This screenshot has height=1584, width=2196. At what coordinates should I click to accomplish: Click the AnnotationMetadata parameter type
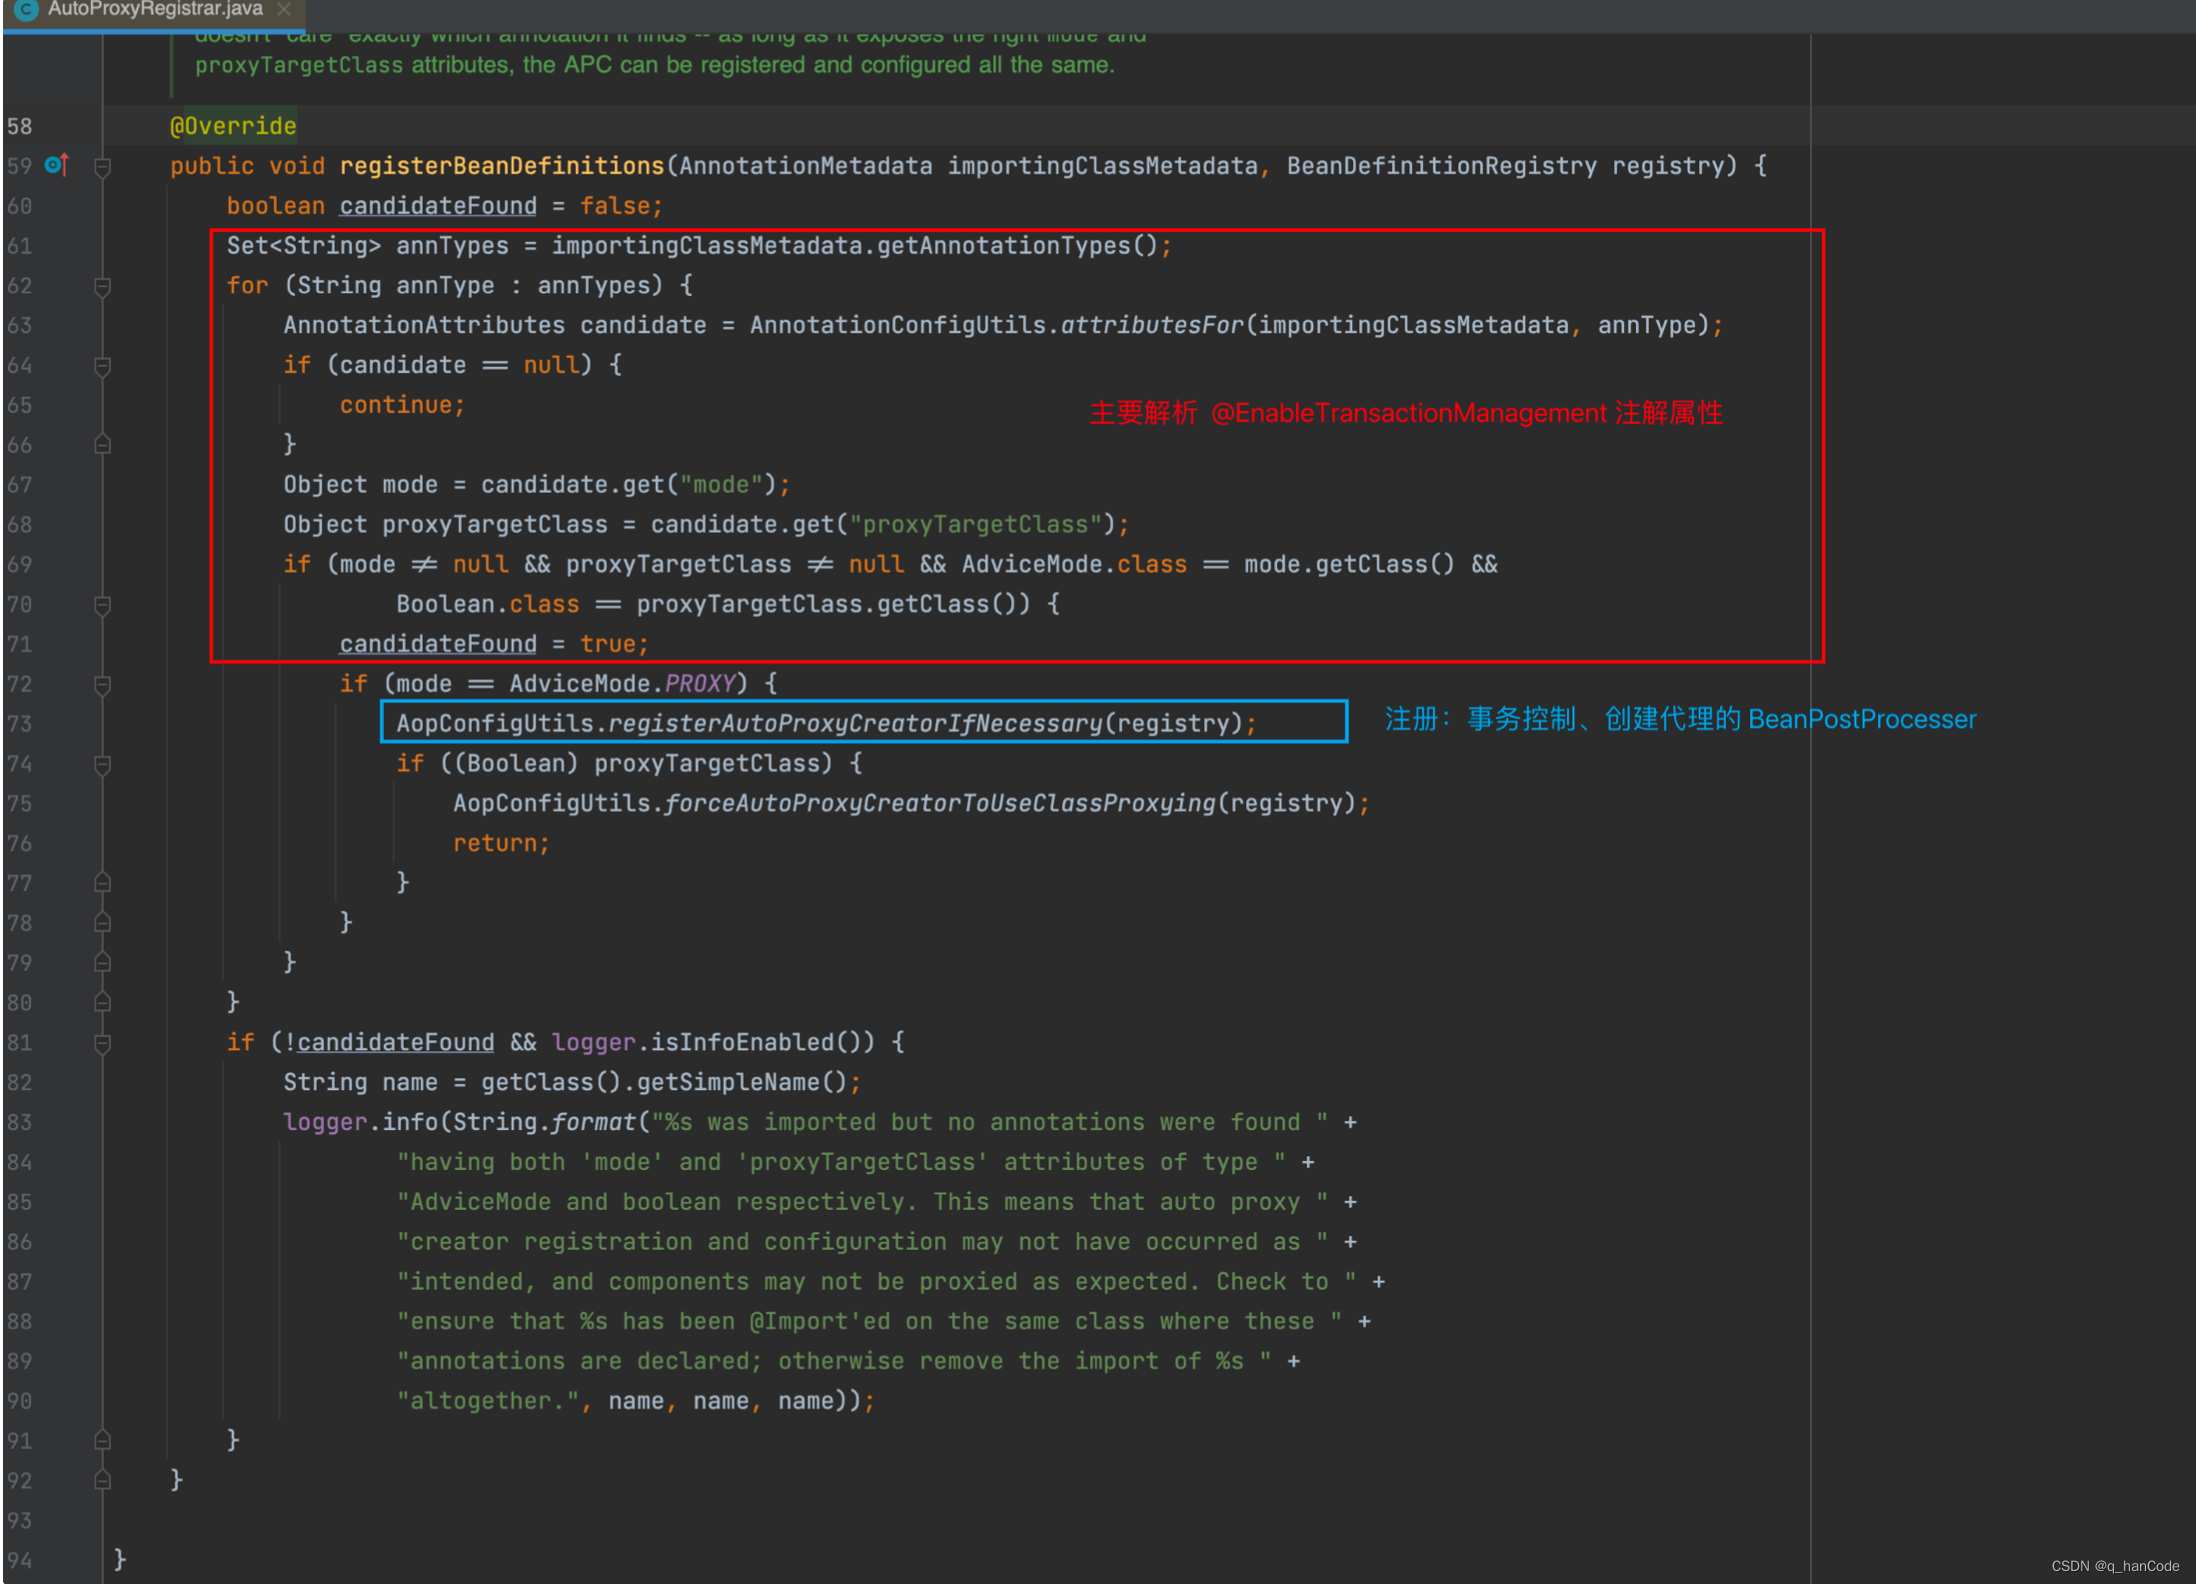(x=806, y=166)
